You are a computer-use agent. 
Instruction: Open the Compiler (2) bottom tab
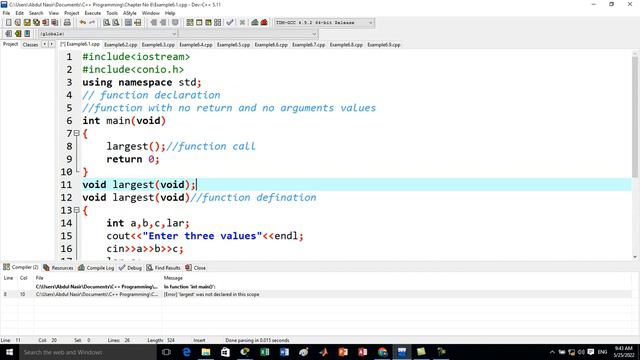[20, 267]
